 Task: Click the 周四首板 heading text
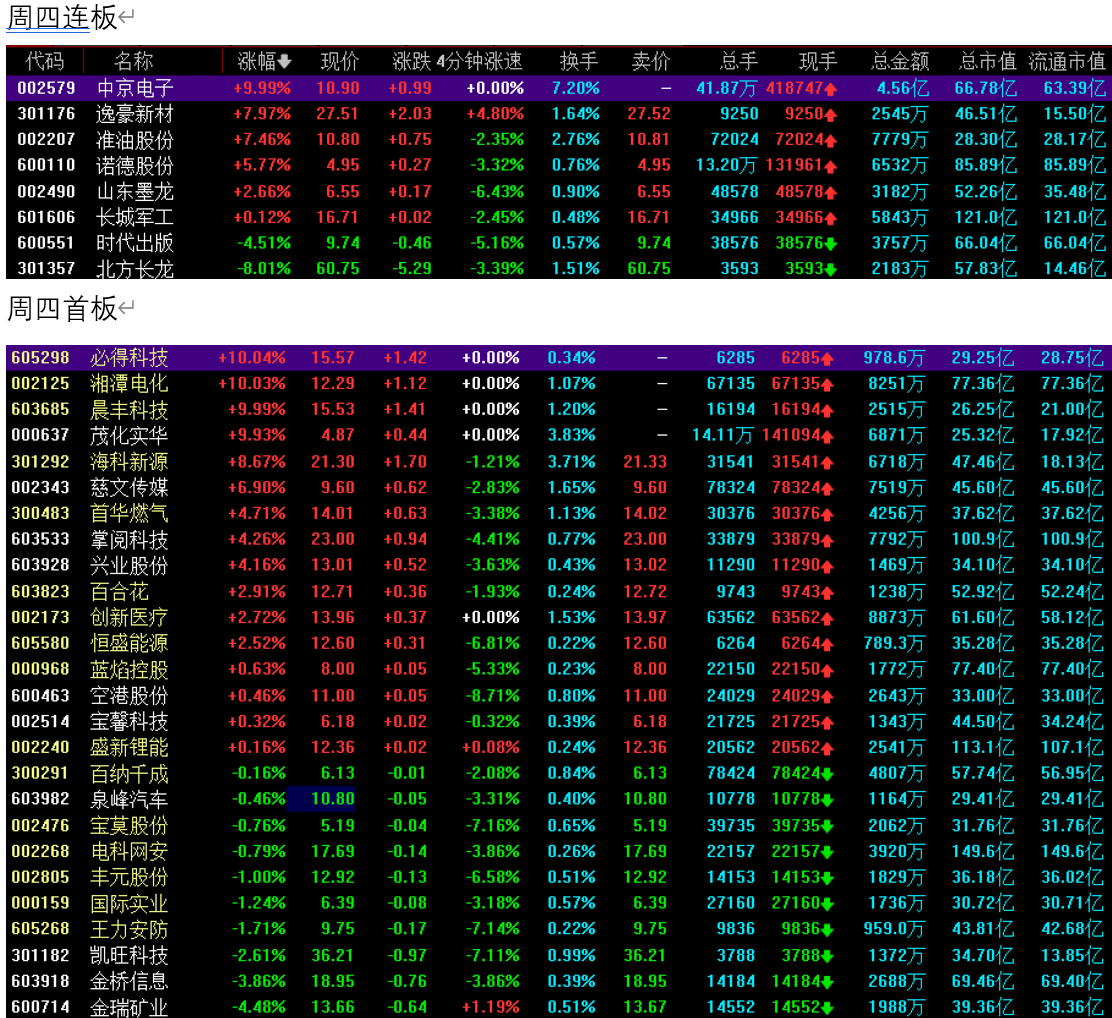[62, 309]
